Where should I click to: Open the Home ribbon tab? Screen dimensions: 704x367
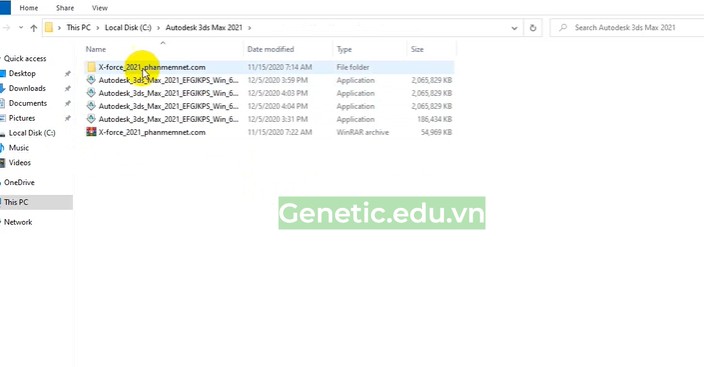click(29, 8)
